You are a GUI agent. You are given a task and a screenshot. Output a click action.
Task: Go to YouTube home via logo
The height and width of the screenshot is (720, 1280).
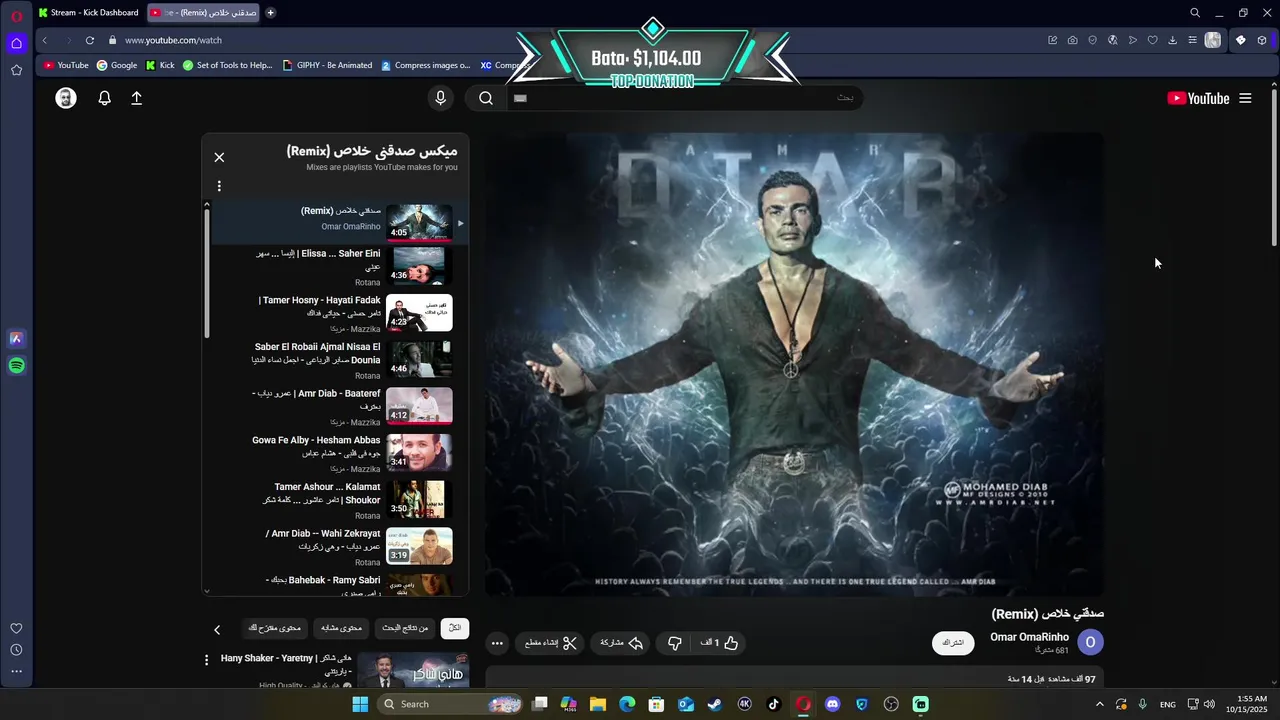(1198, 98)
